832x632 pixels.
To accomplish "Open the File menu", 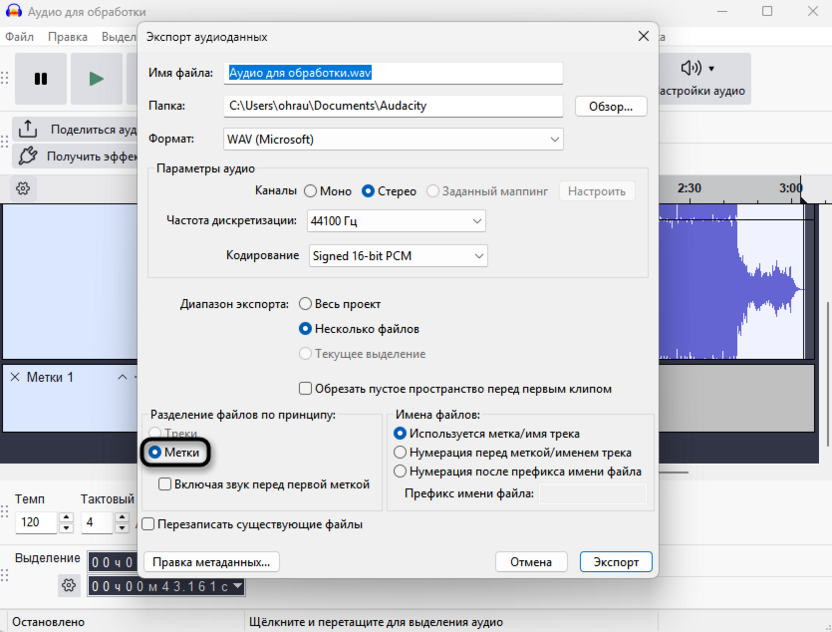I will tap(20, 37).
